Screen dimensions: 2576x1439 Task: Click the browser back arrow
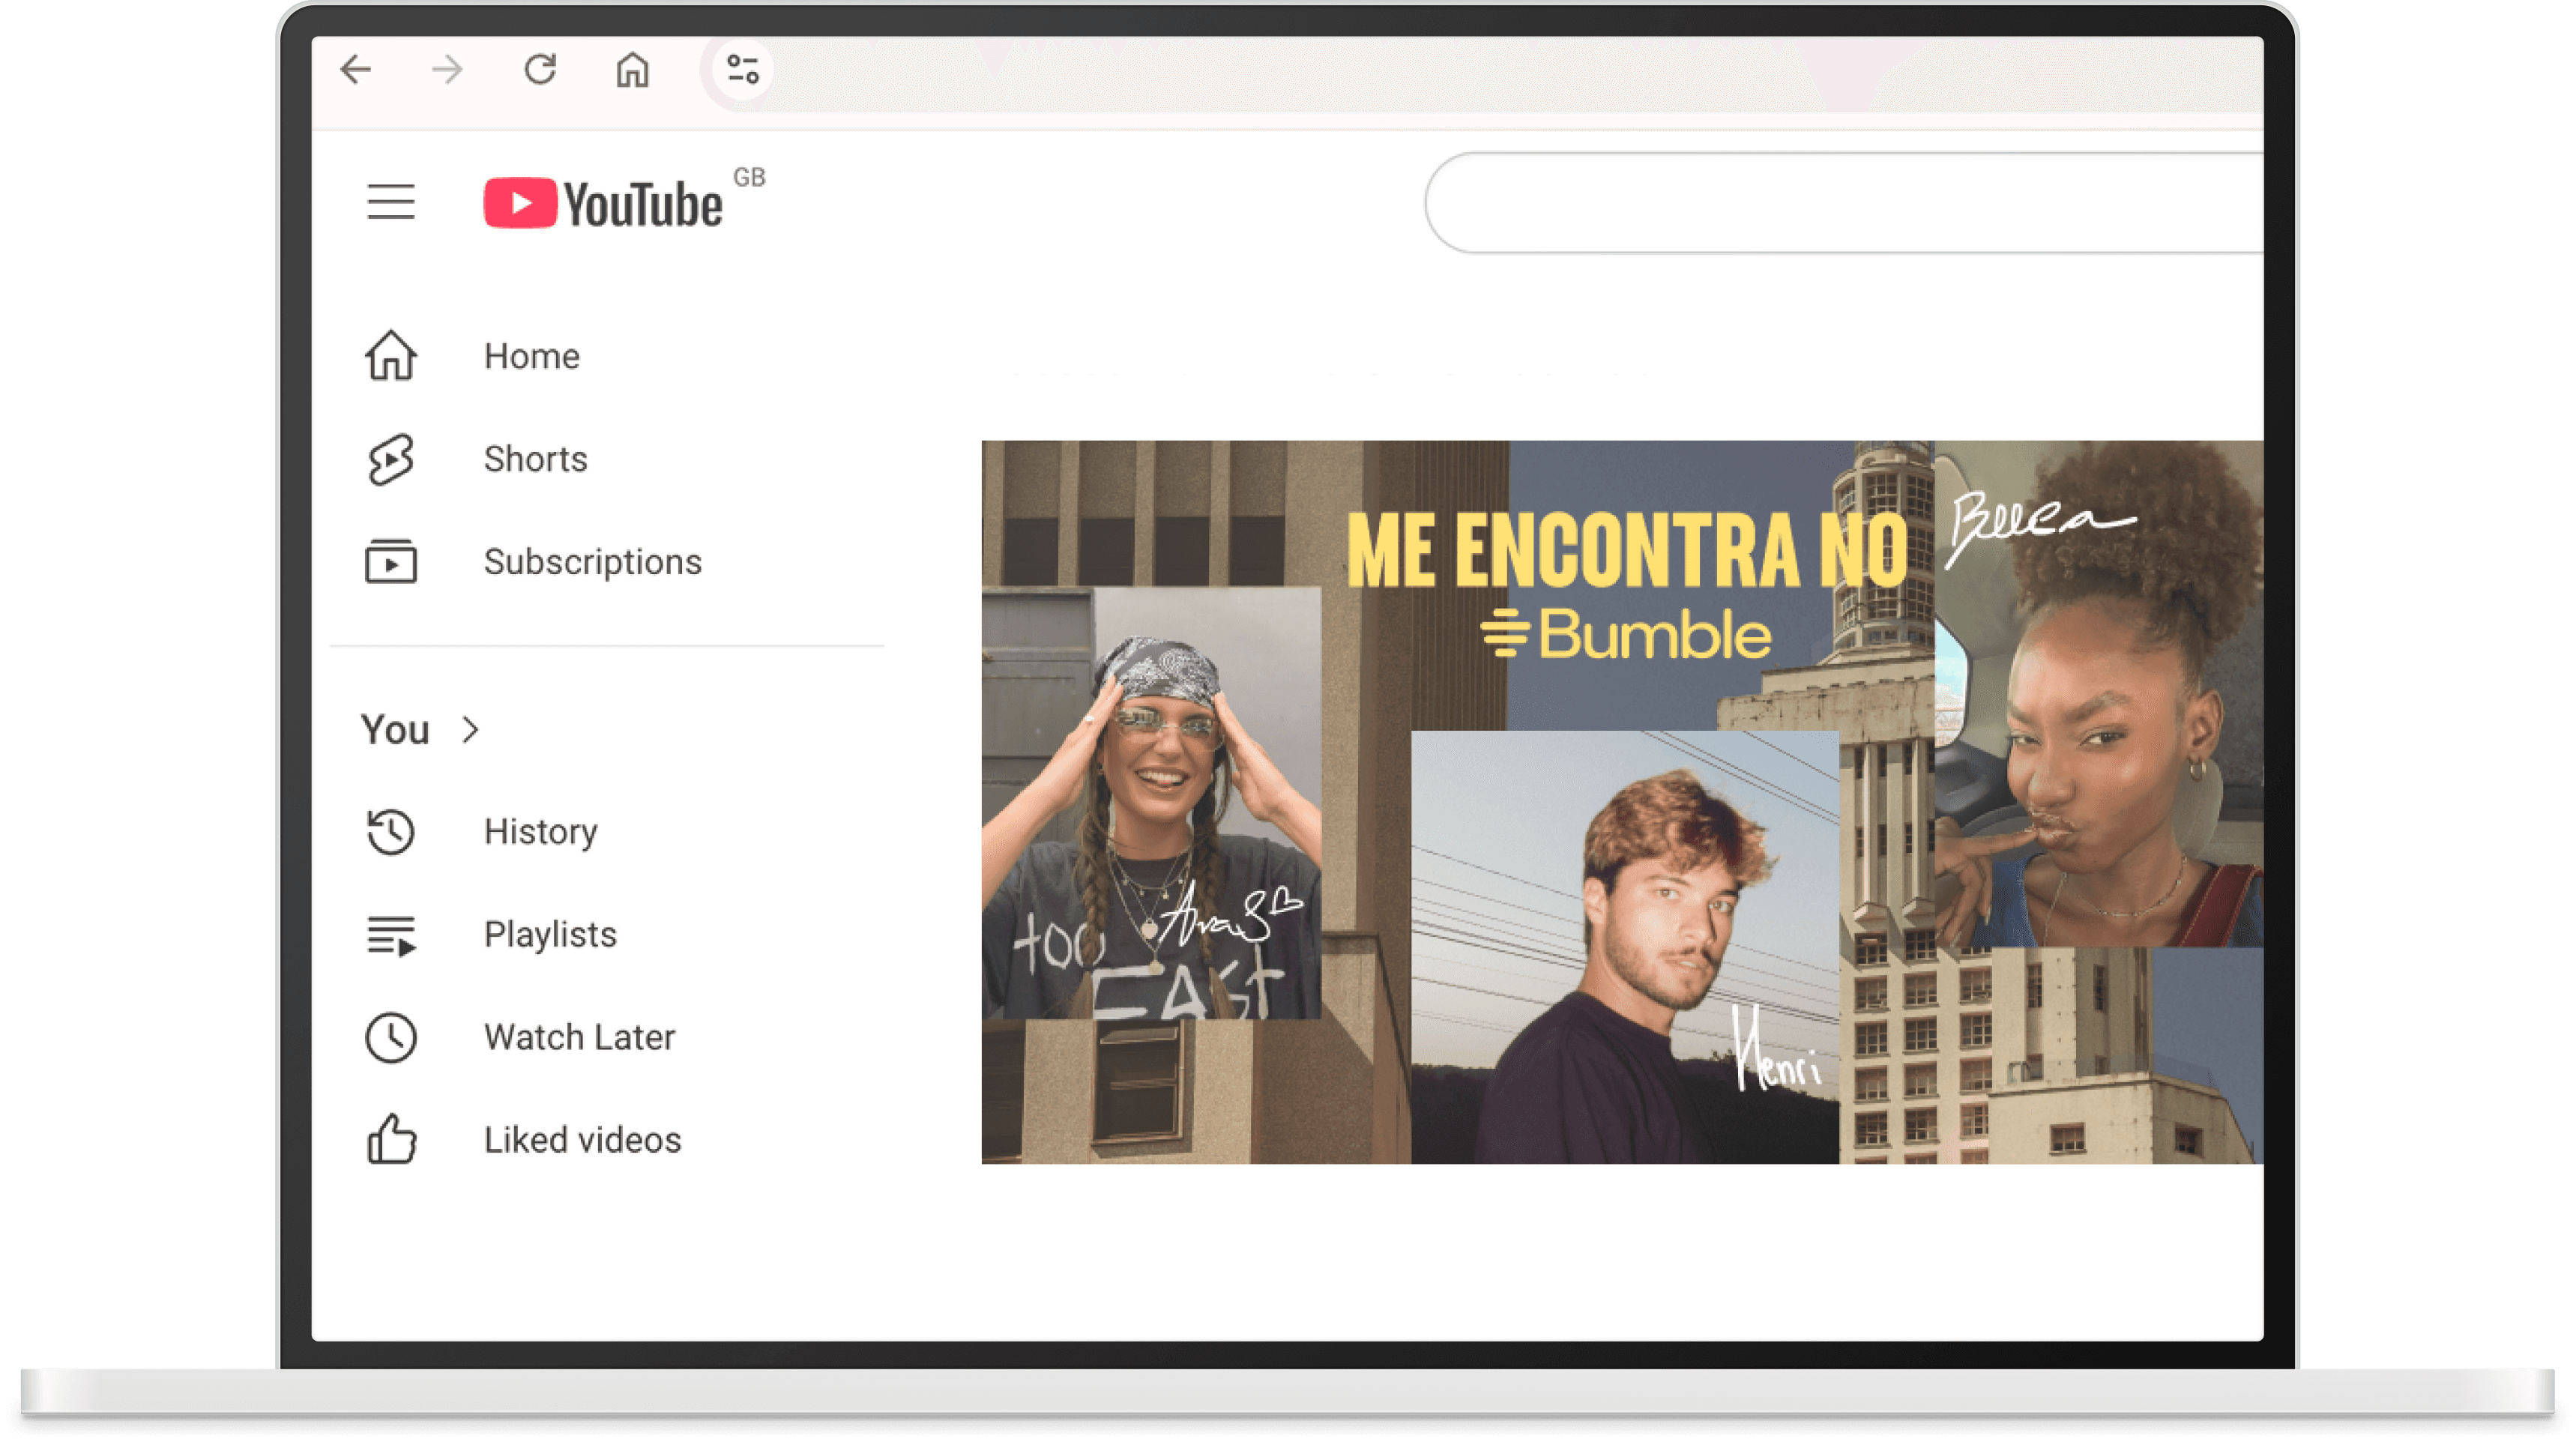tap(356, 70)
